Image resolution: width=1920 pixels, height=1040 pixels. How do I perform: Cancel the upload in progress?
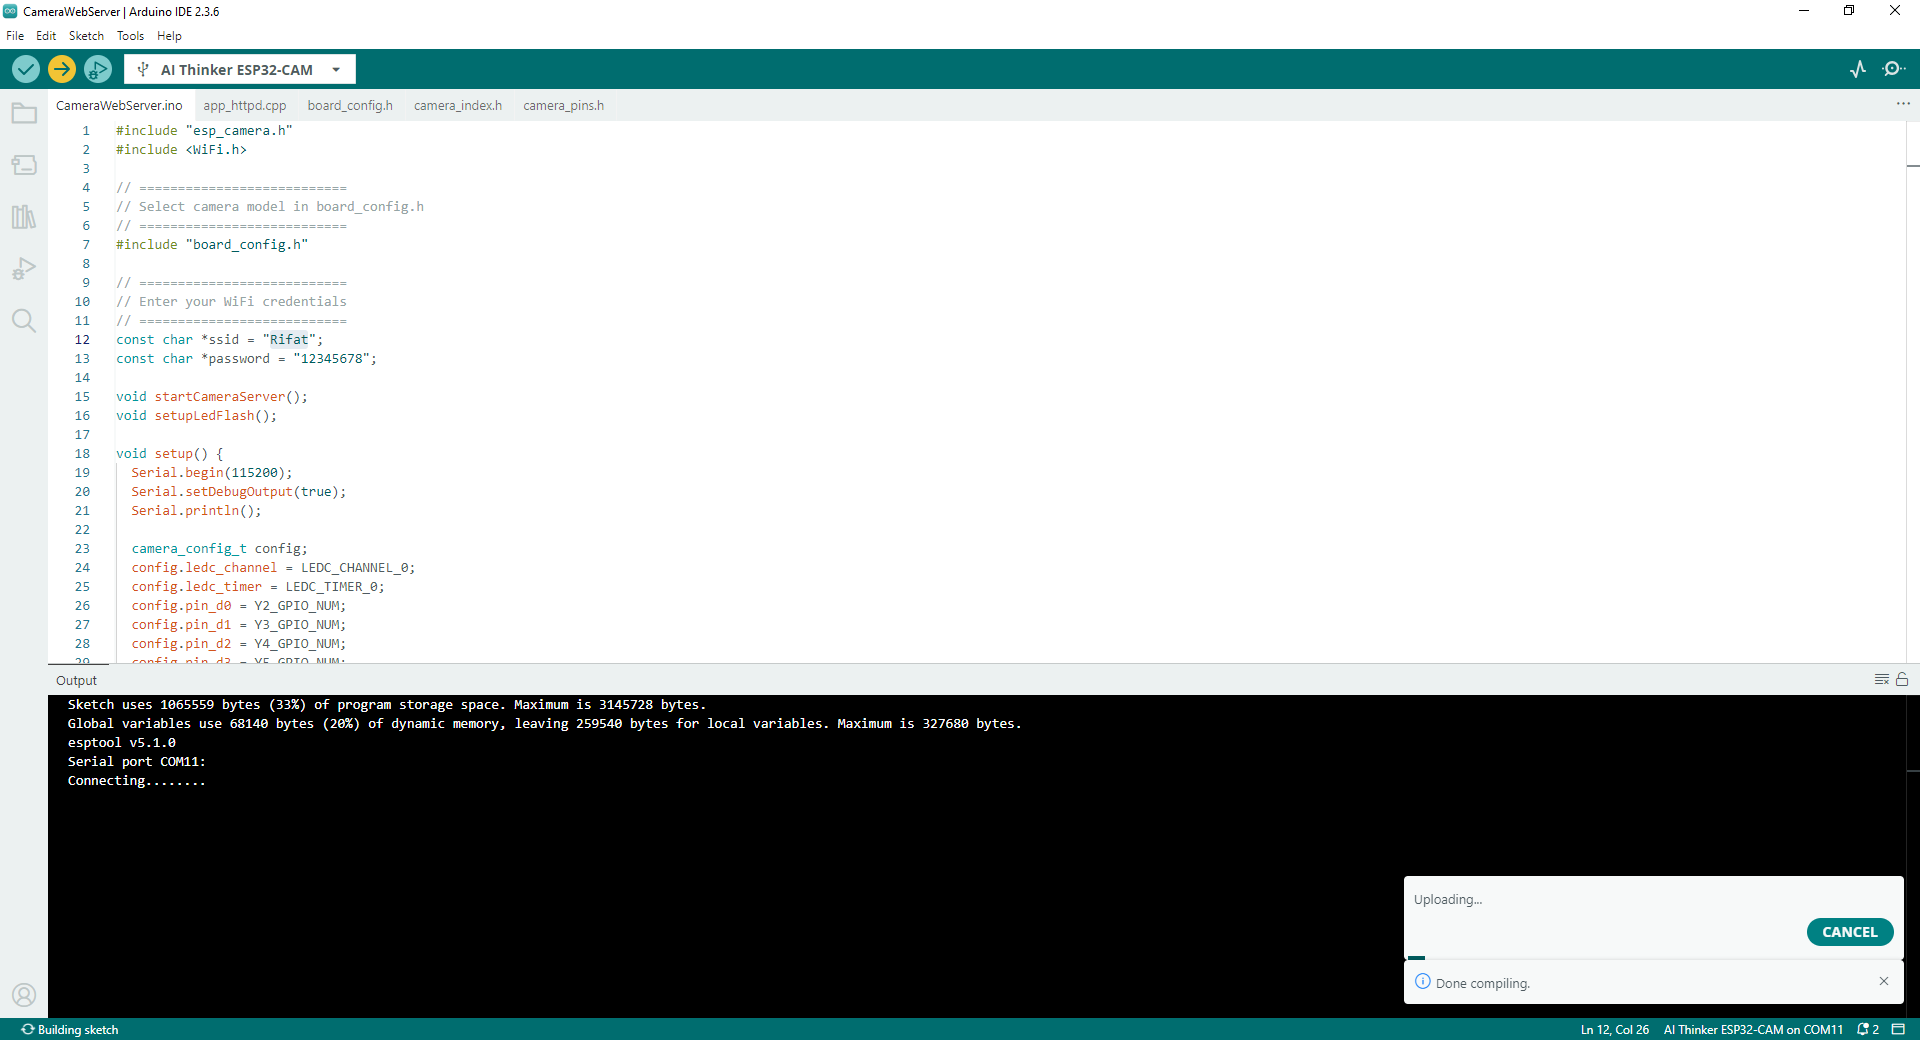1849,932
